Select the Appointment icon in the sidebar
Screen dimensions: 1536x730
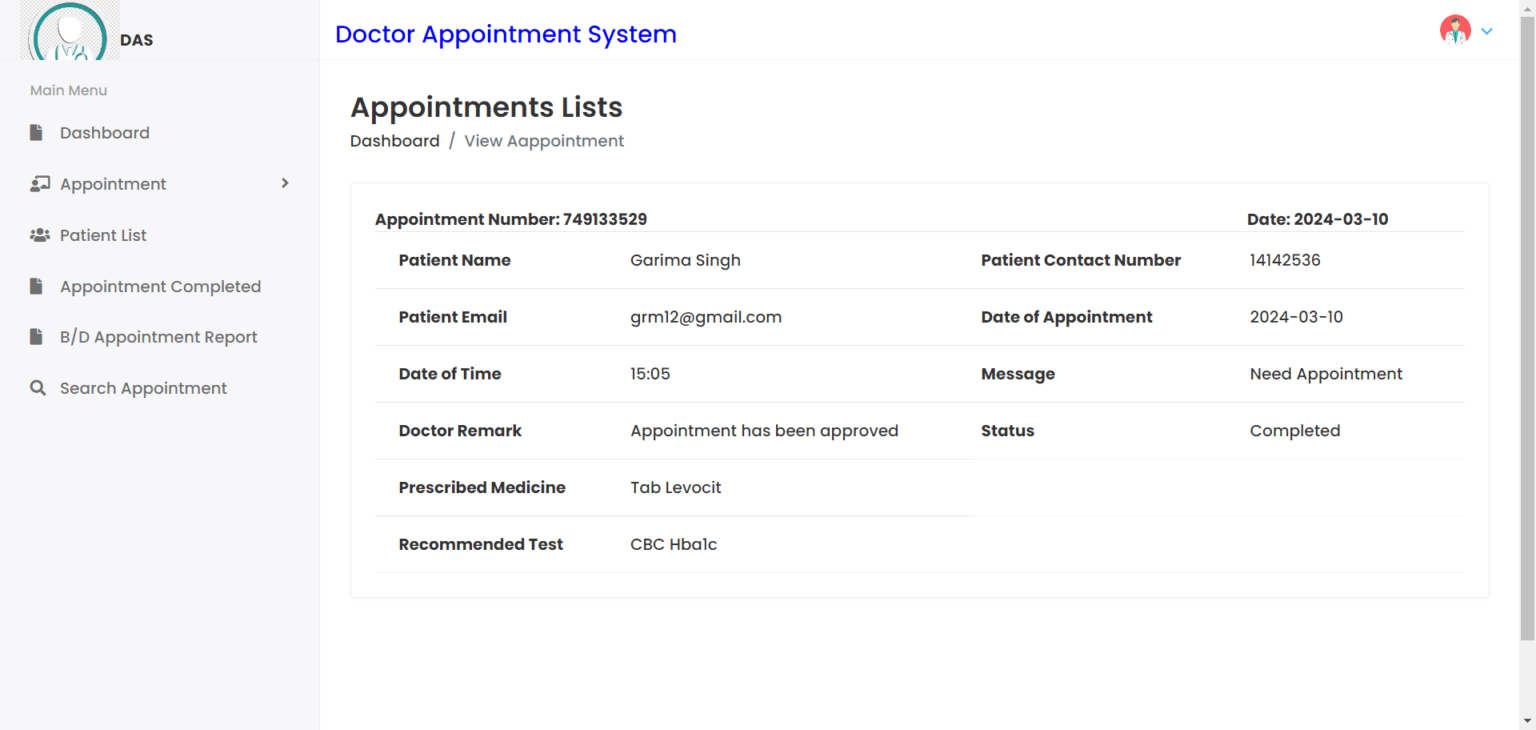(x=40, y=183)
